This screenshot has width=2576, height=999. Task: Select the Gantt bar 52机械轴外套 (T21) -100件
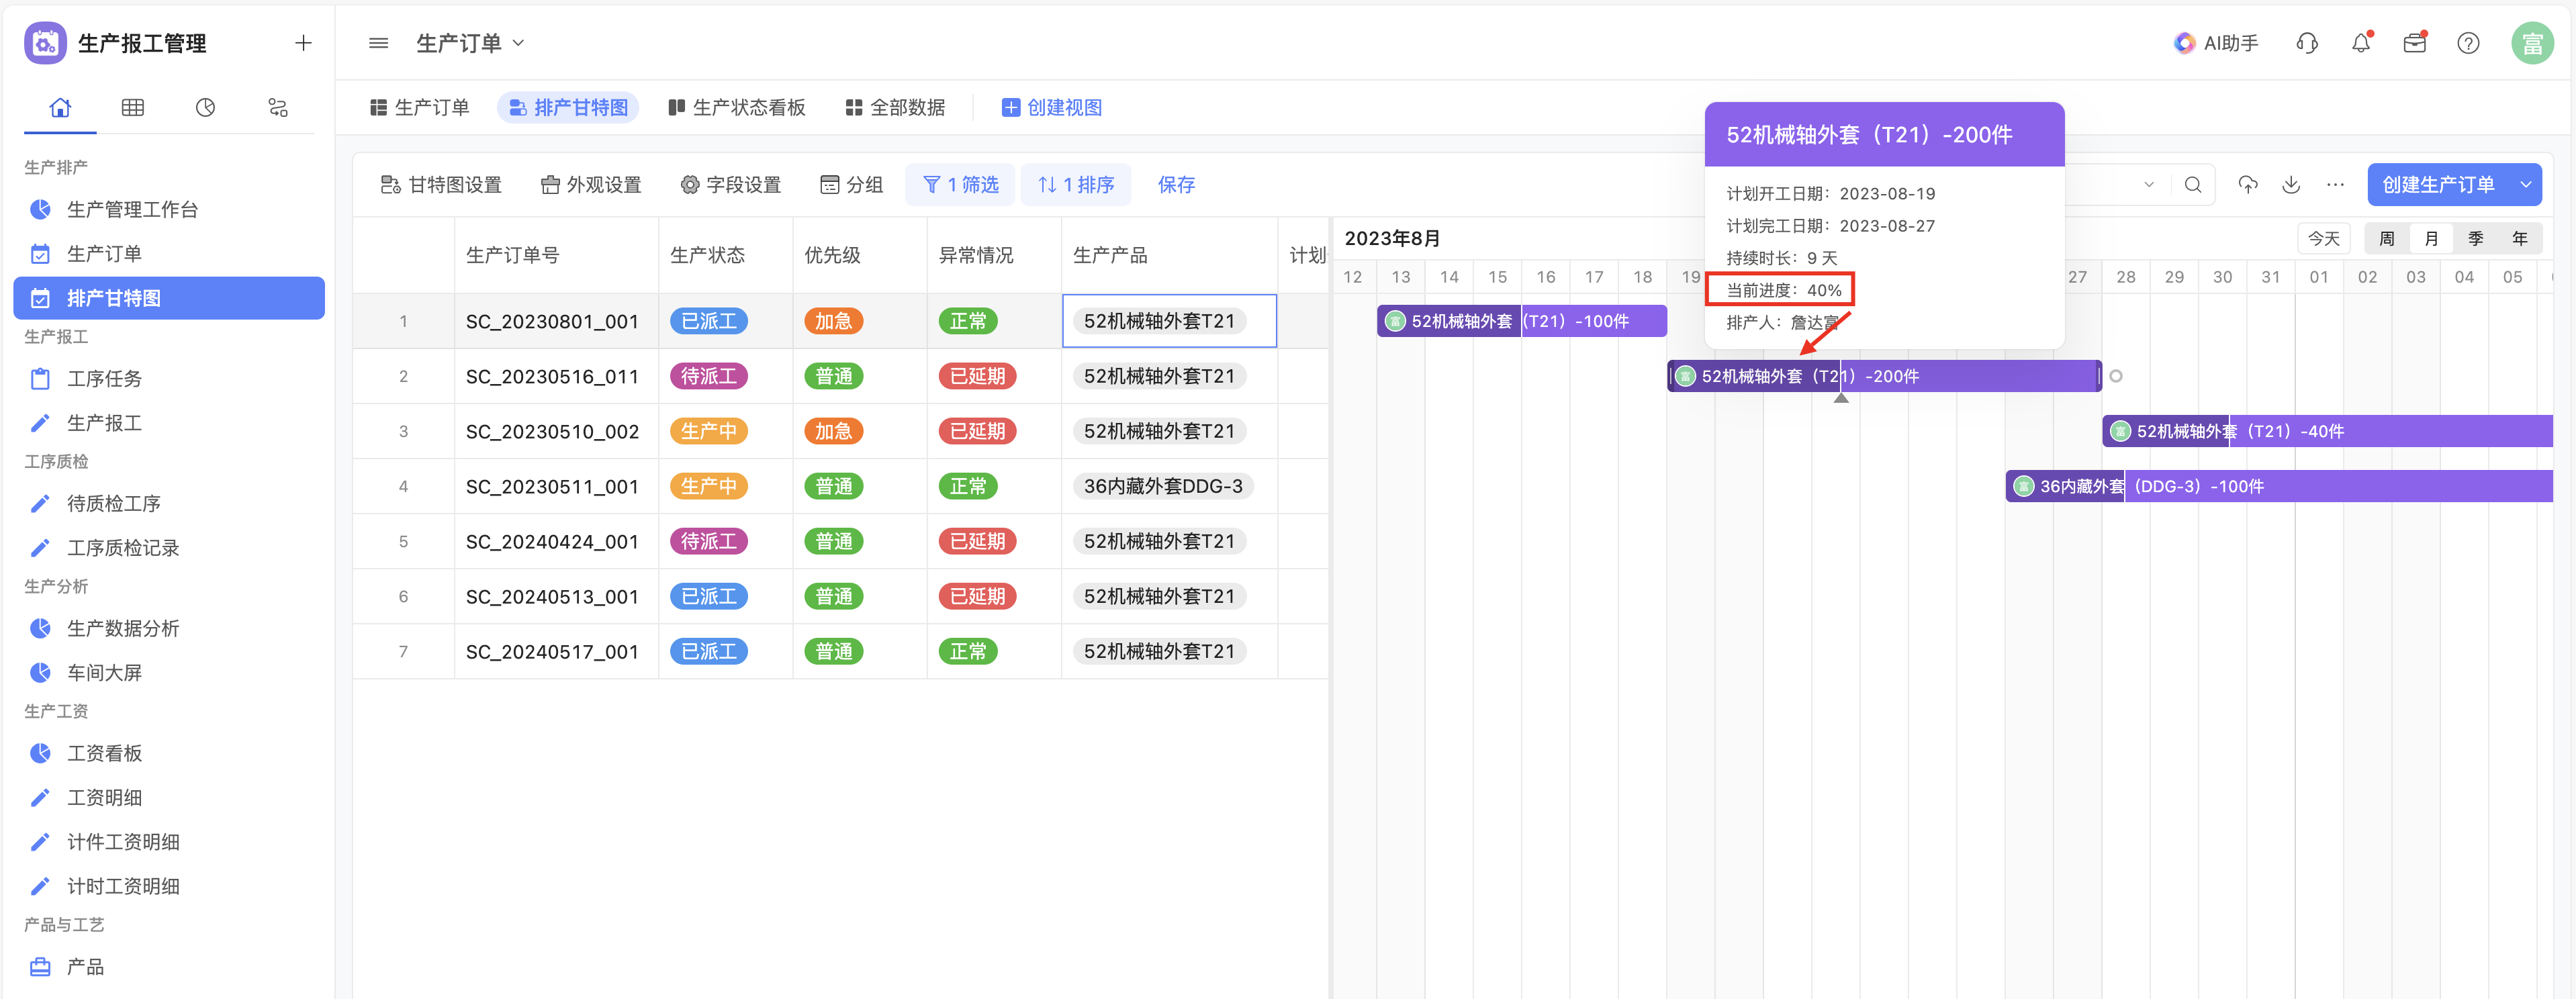pos(1521,321)
